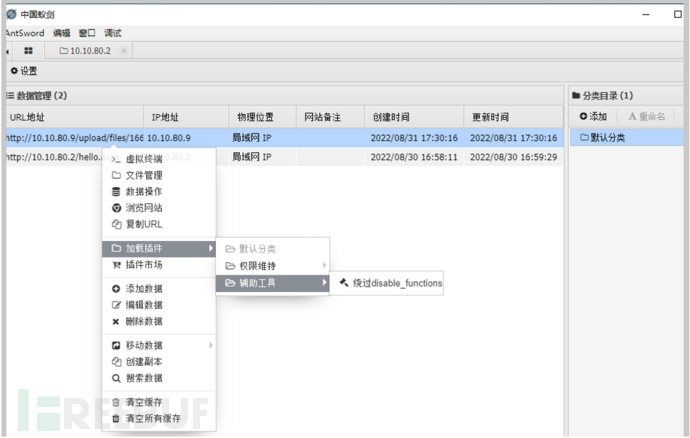690x438 pixels.
Task: Click the hammer icon beside 绕过disable_functions
Action: coord(344,283)
